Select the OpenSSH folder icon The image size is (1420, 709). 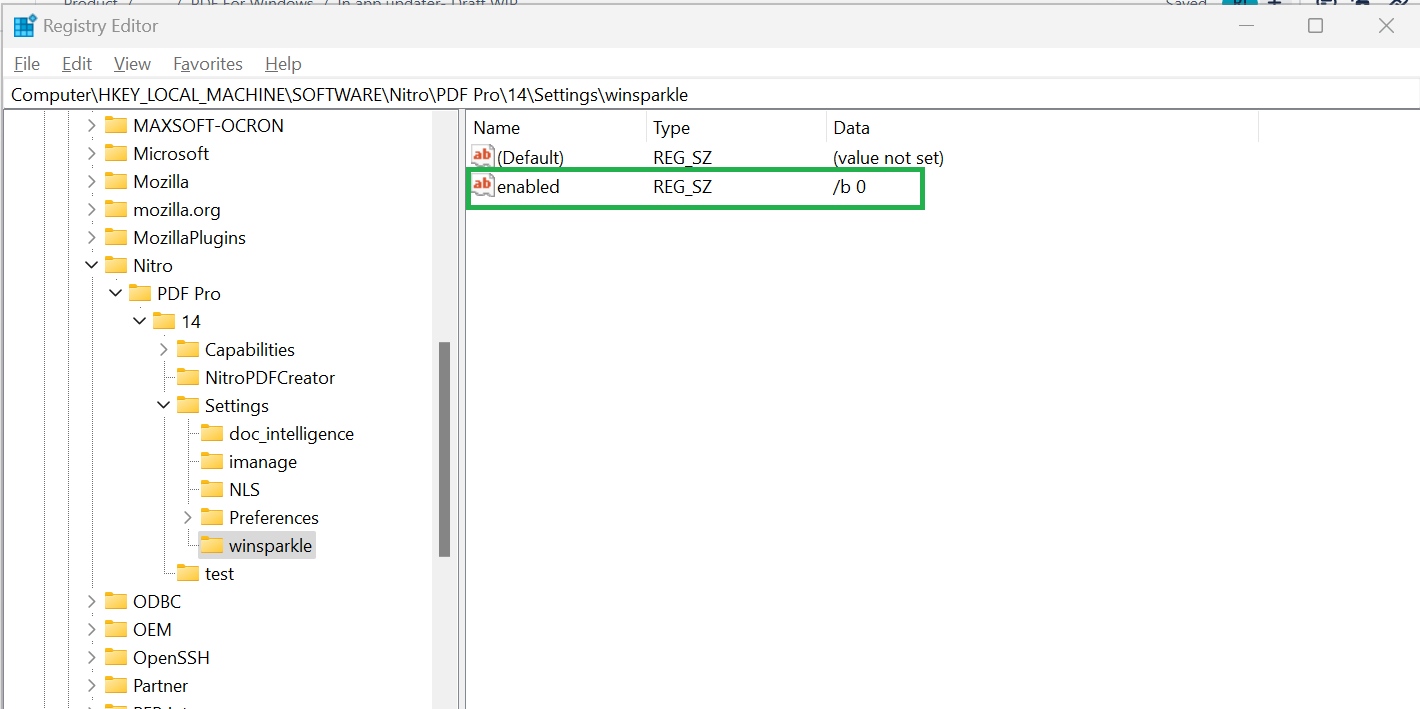coord(116,658)
